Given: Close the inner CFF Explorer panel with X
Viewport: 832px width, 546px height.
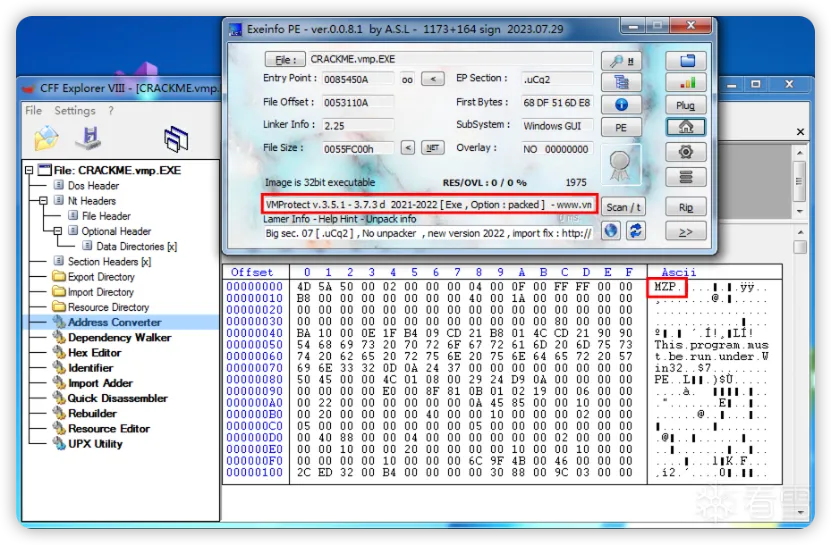Looking at the screenshot, I should click(800, 132).
